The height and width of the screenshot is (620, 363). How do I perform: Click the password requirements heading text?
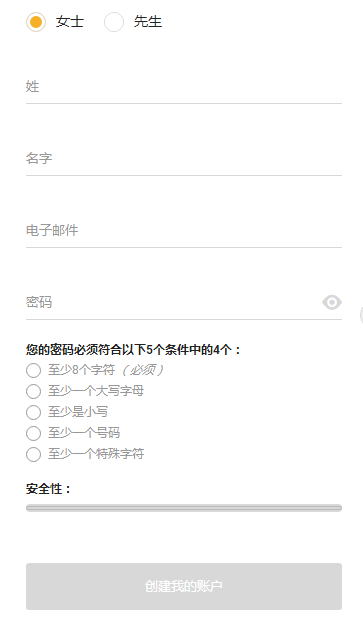(x=133, y=350)
